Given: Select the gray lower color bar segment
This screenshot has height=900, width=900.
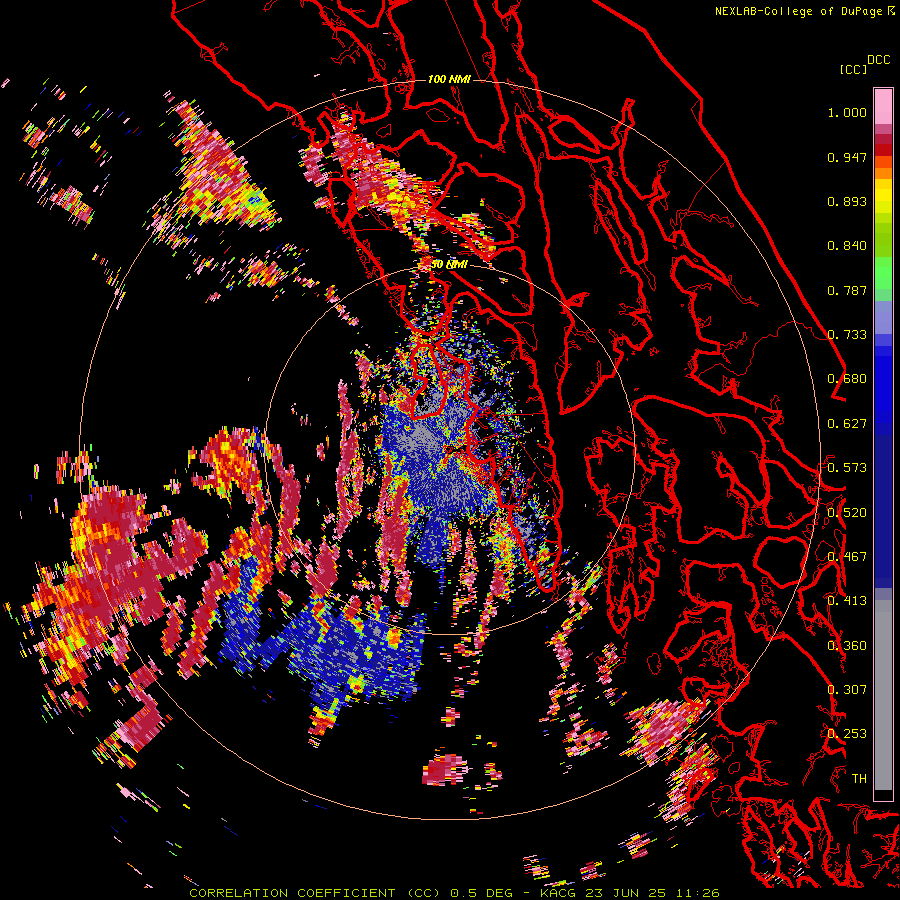Looking at the screenshot, I should pos(883,695).
